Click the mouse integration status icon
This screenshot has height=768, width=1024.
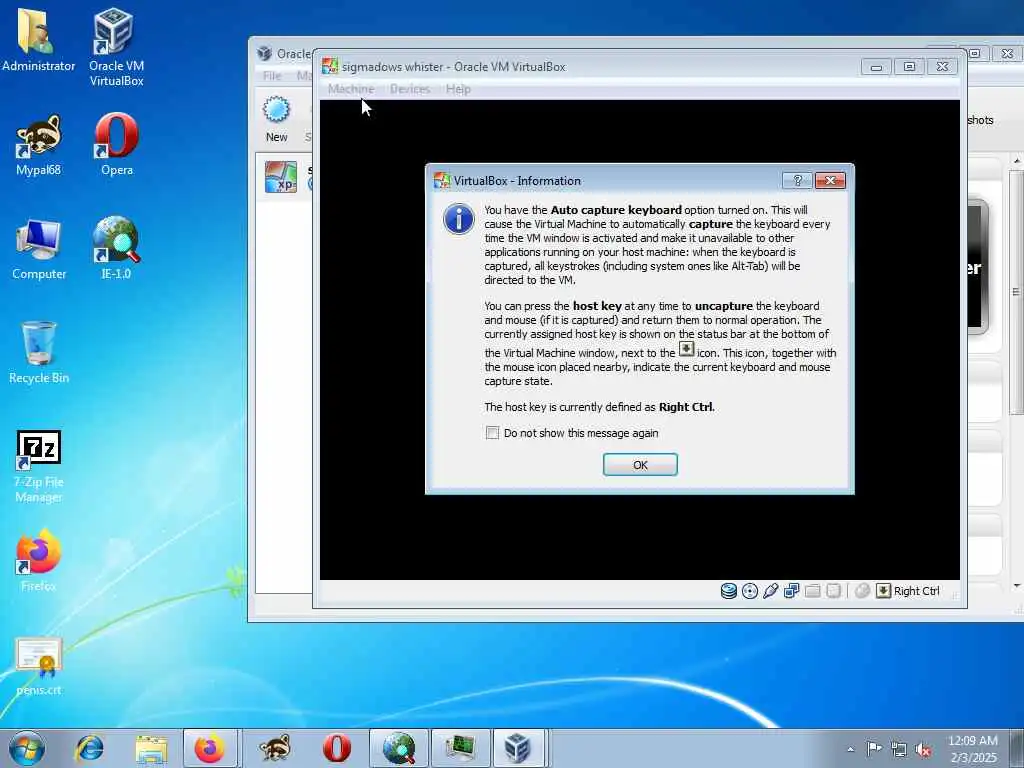[x=862, y=591]
